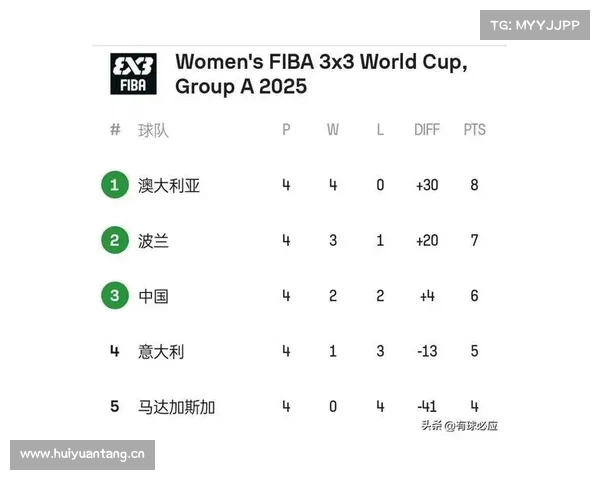This screenshot has height=480, width=600.
Task: Select the green rank 2 badge
Action: (x=114, y=240)
